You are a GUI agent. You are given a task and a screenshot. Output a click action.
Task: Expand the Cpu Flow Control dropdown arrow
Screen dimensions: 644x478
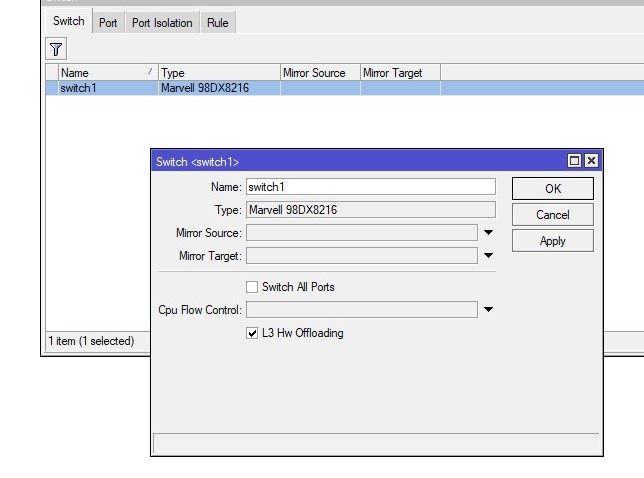pyautogui.click(x=488, y=309)
